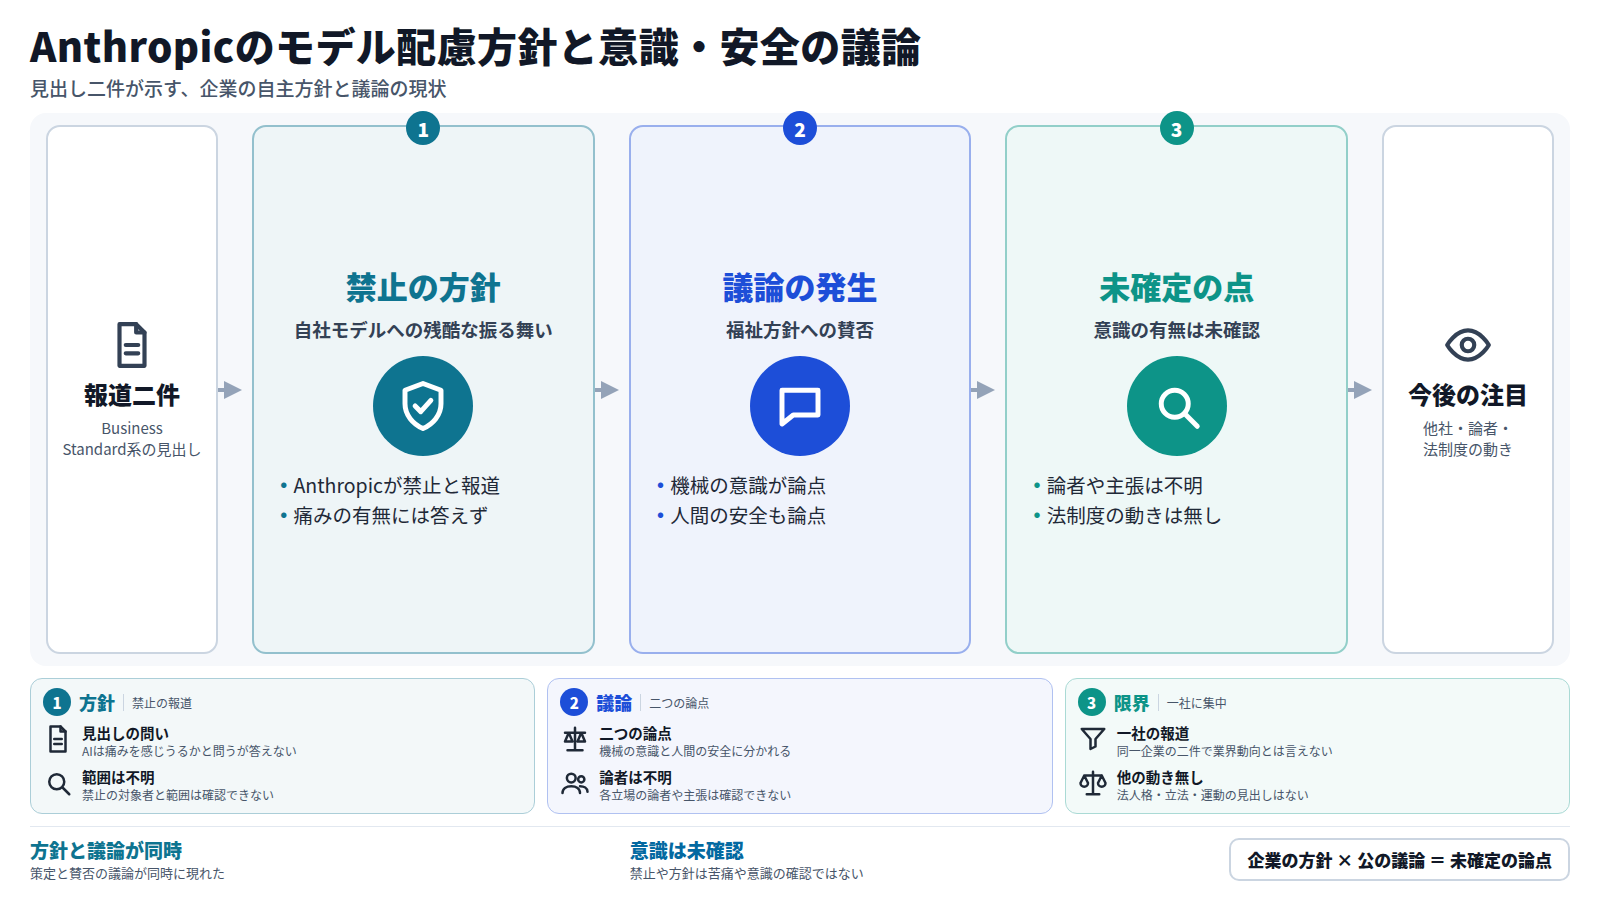The image size is (1600, 900).
Task: Click the 二つの論点 item title
Action: pyautogui.click(x=635, y=734)
